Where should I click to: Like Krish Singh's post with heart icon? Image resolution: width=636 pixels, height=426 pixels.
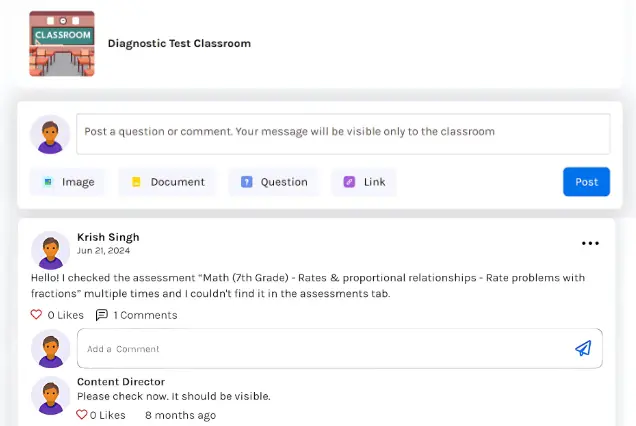(37, 315)
